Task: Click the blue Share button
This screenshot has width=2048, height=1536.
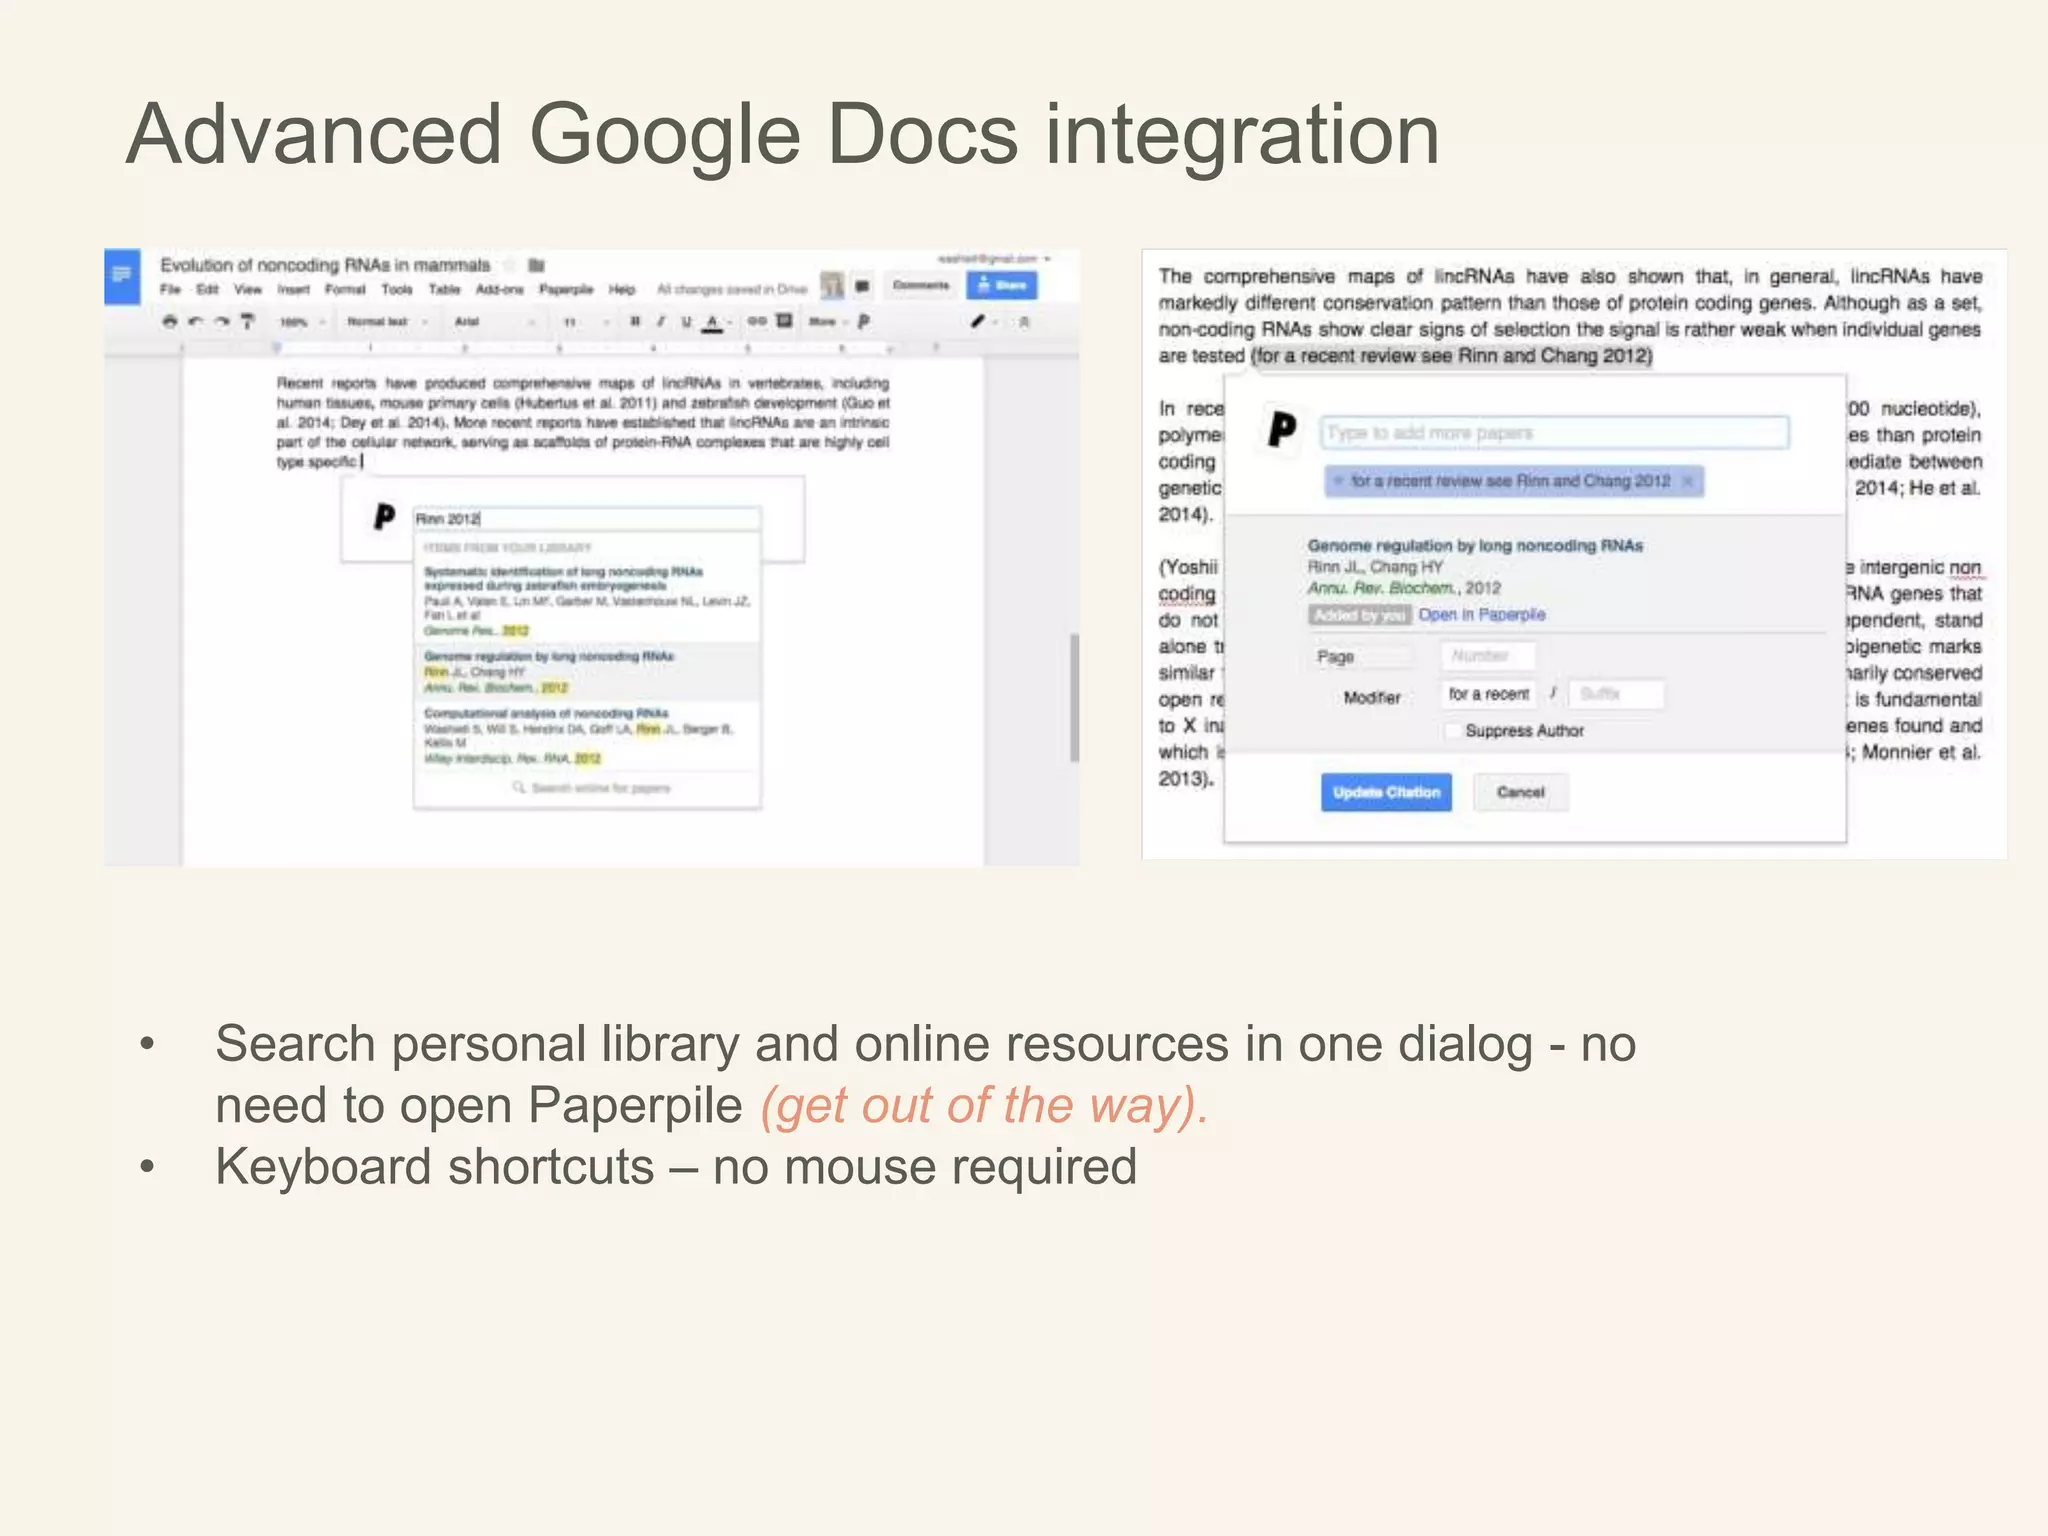Action: pyautogui.click(x=1002, y=286)
